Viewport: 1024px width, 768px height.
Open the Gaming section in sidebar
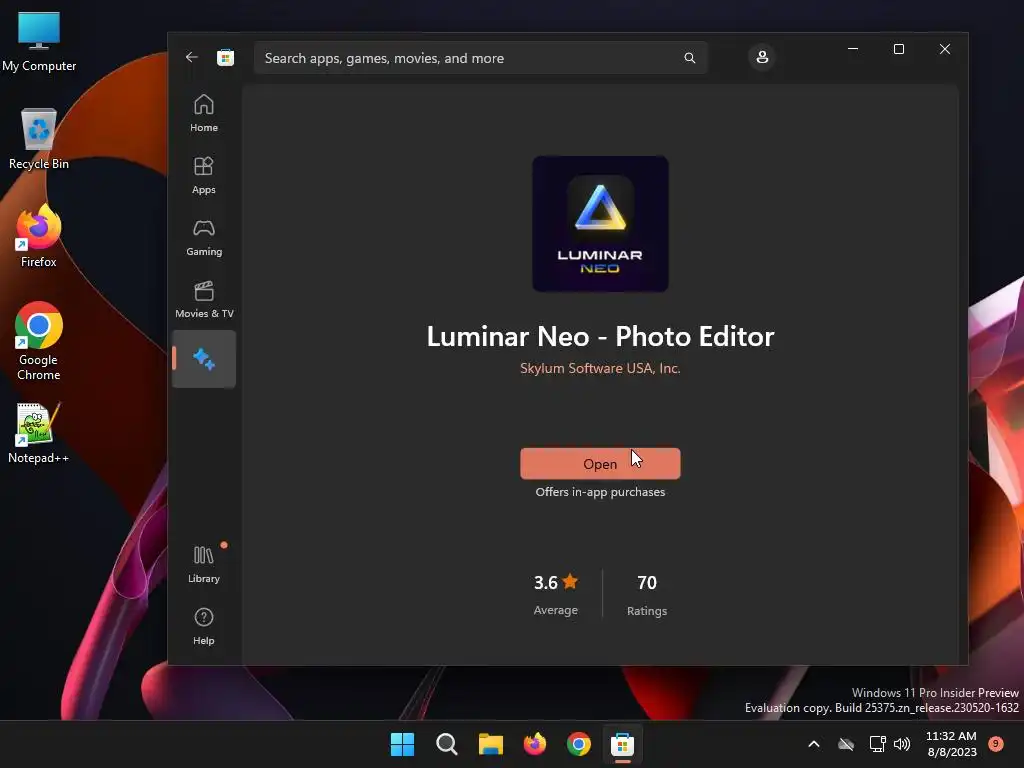click(x=204, y=237)
